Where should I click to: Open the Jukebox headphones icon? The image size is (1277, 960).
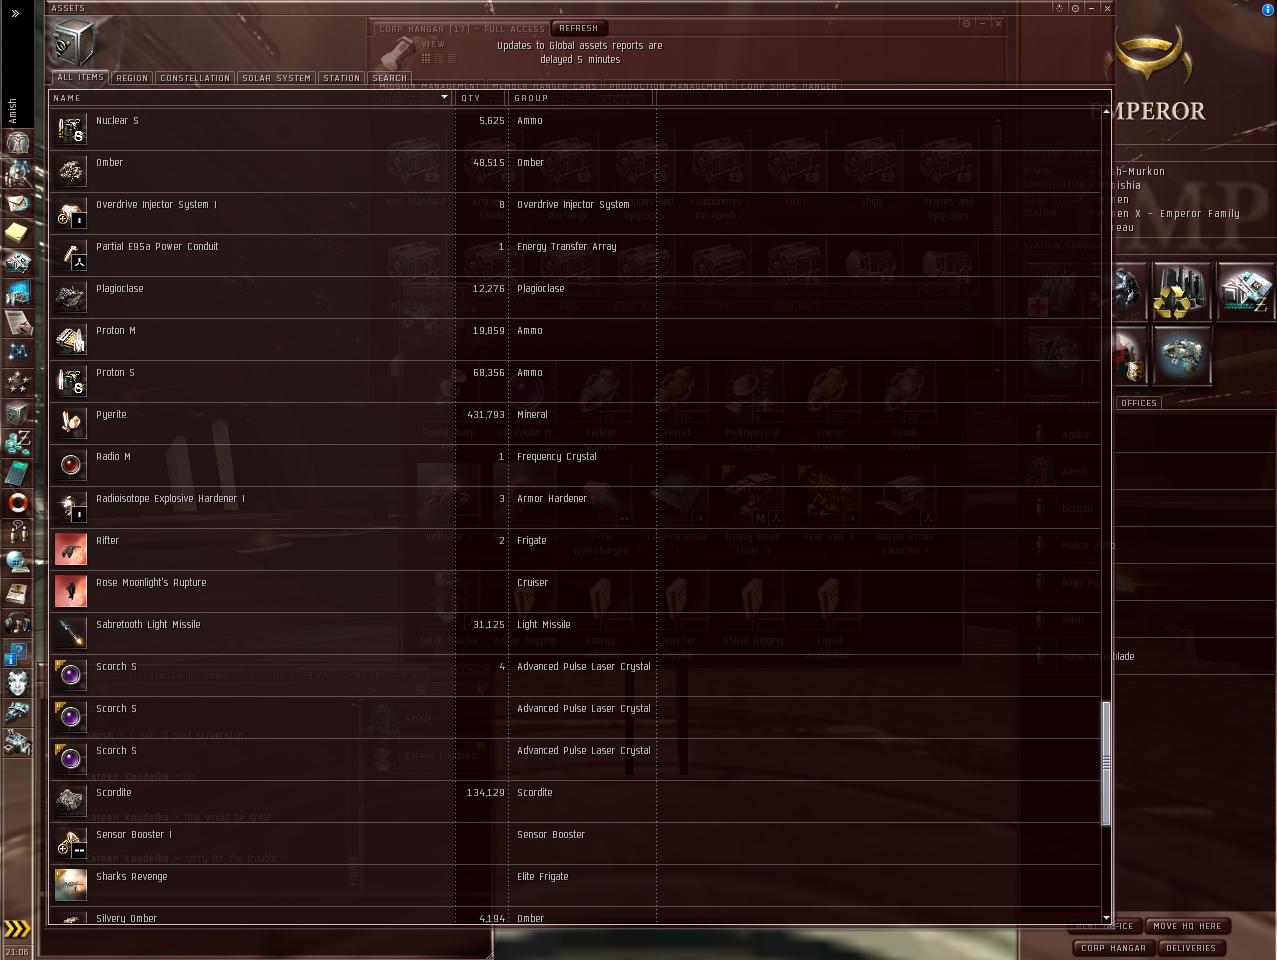[18, 622]
